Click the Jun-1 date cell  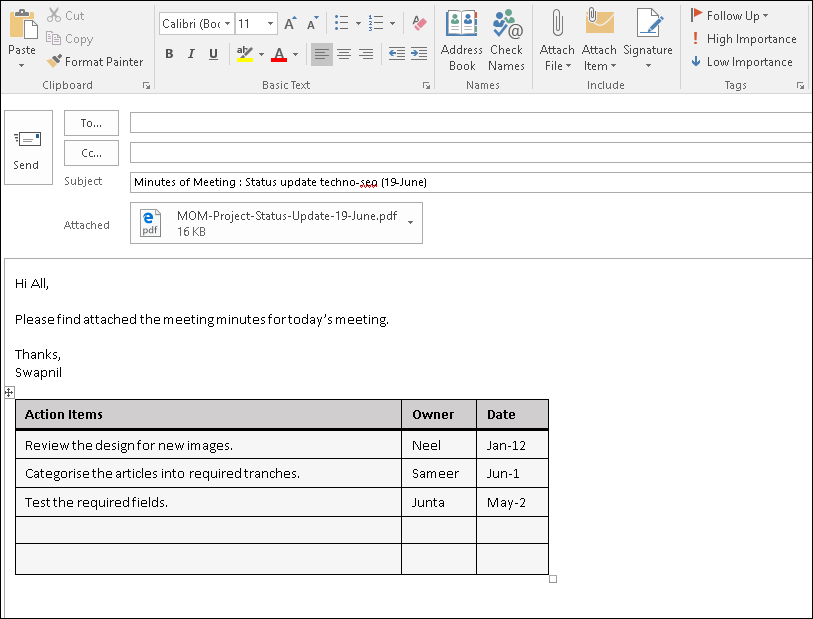(x=512, y=473)
